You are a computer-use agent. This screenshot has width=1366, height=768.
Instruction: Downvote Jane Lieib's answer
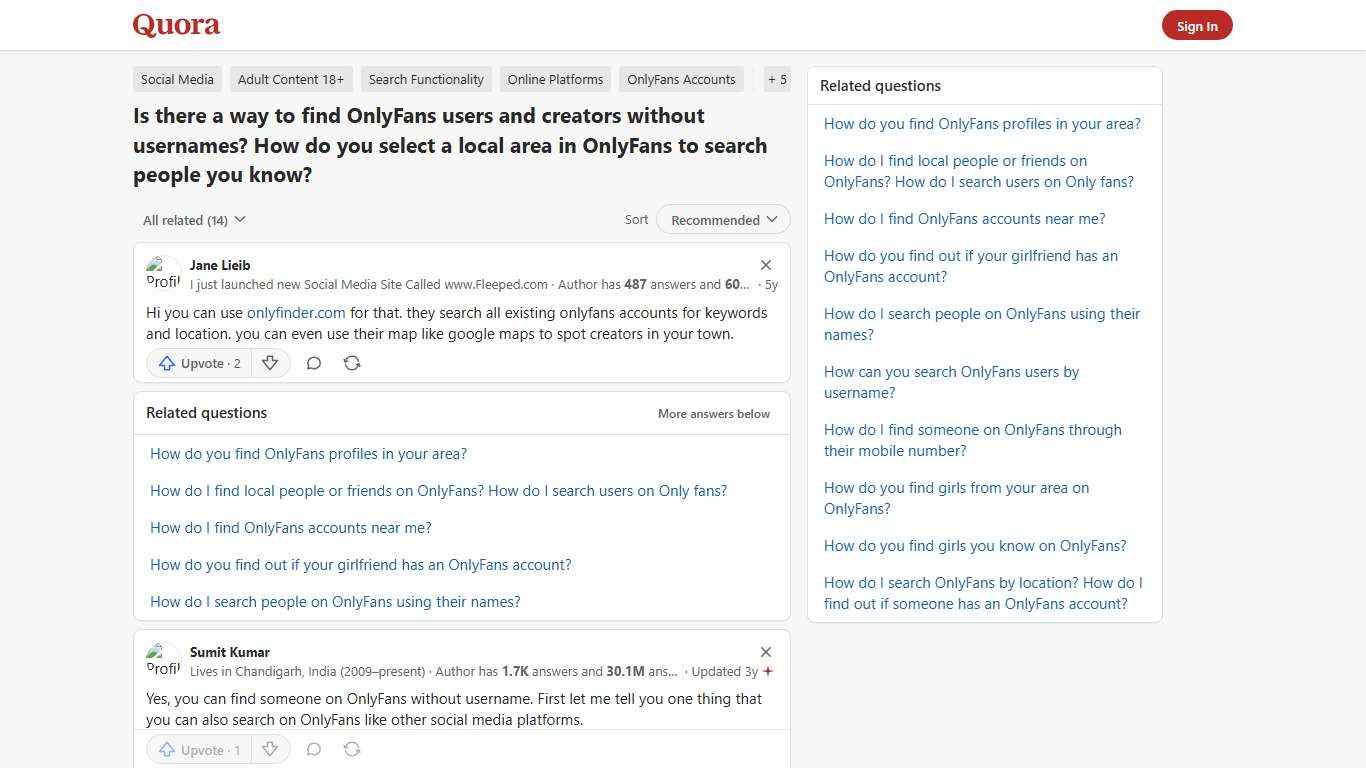(270, 363)
